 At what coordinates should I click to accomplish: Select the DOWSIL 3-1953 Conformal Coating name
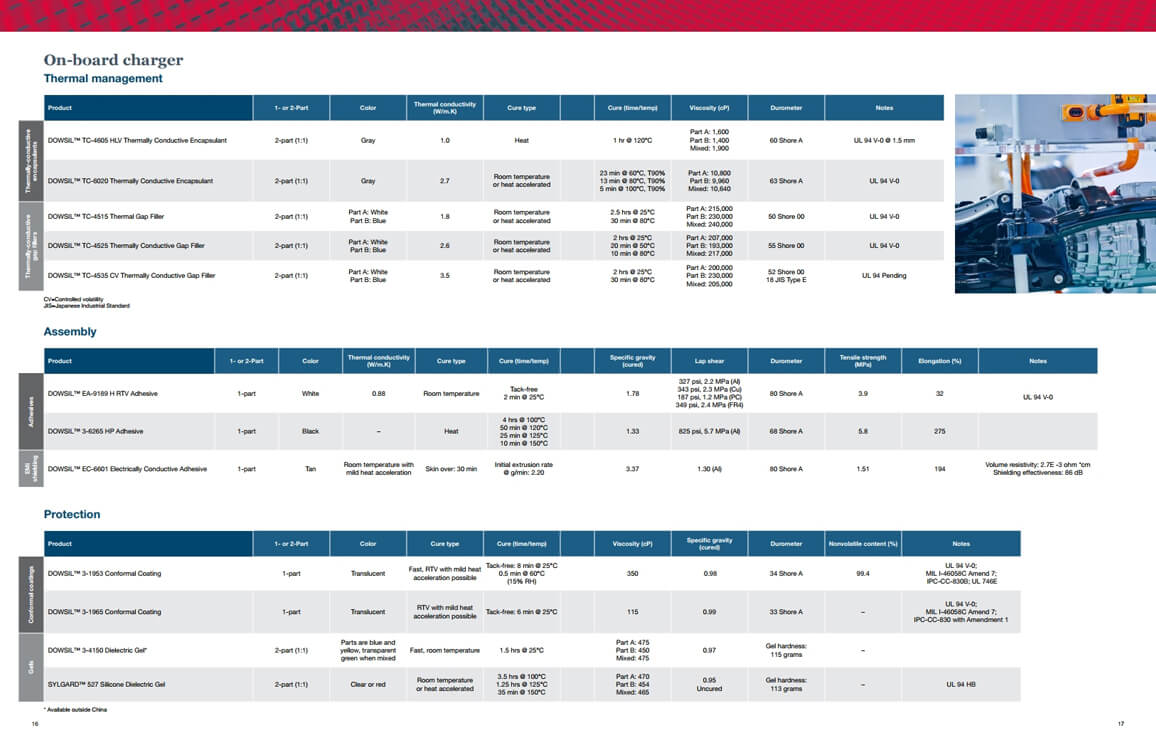click(x=104, y=573)
